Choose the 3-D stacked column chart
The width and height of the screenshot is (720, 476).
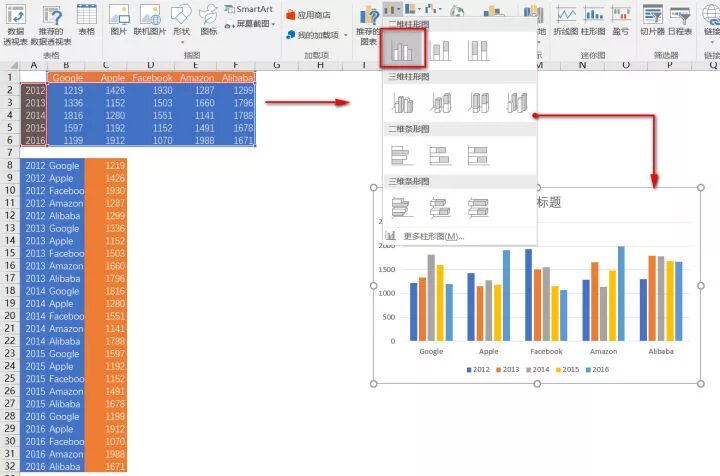tap(440, 103)
